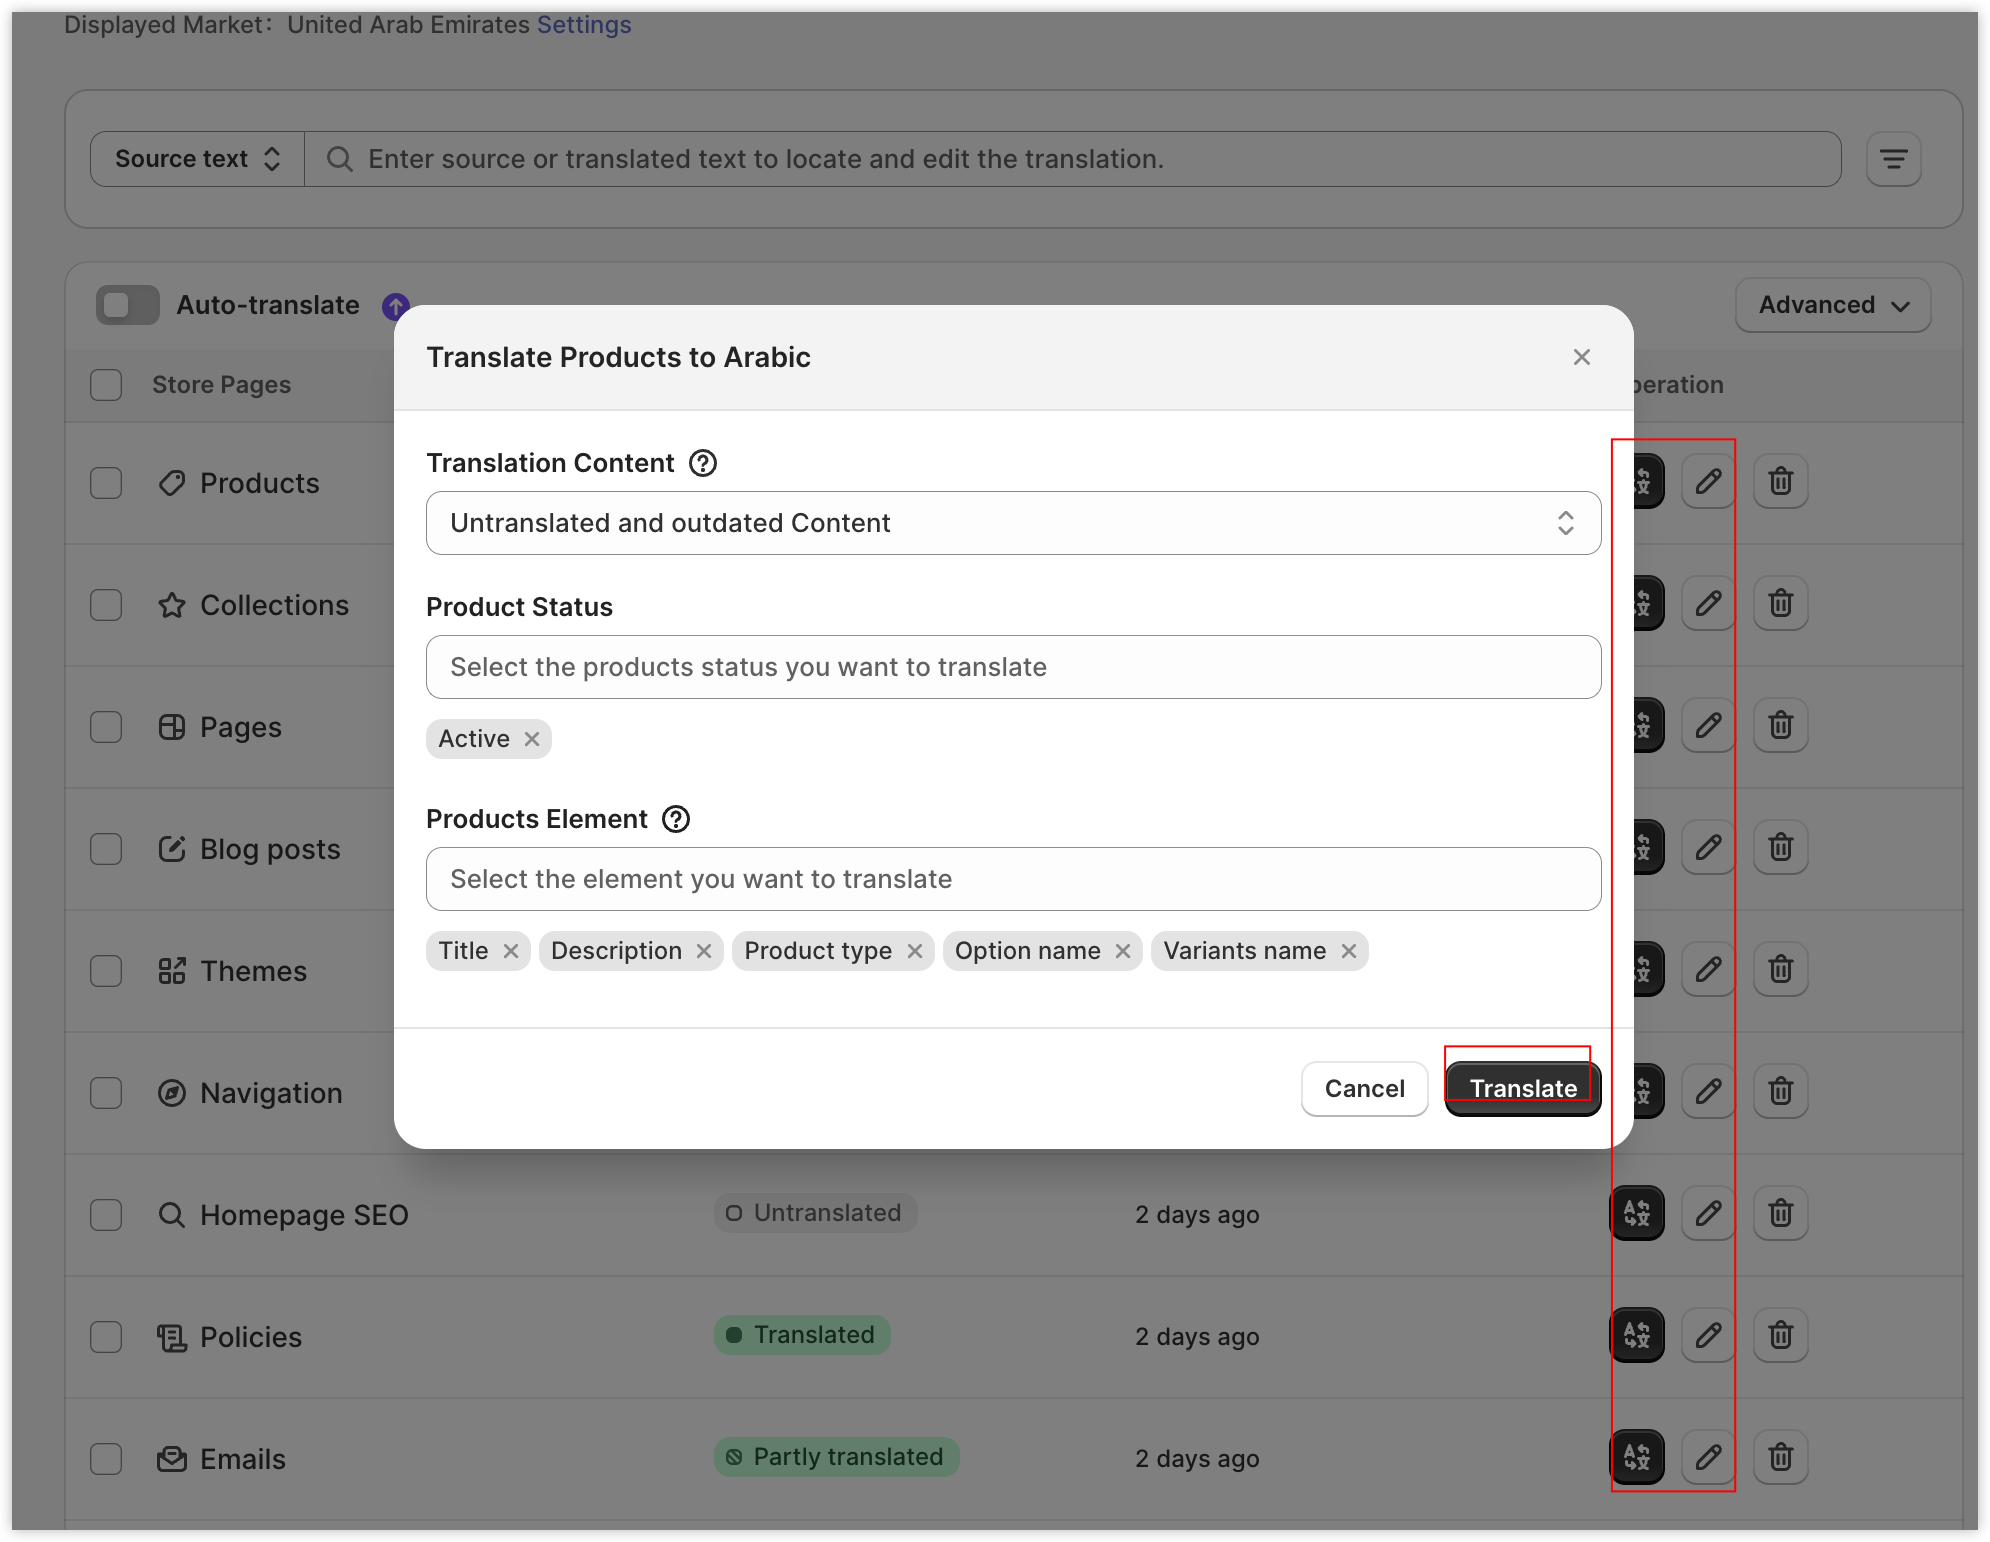Open the Blog posts store page row
Screen dimensions: 1990x1542
pos(270,849)
